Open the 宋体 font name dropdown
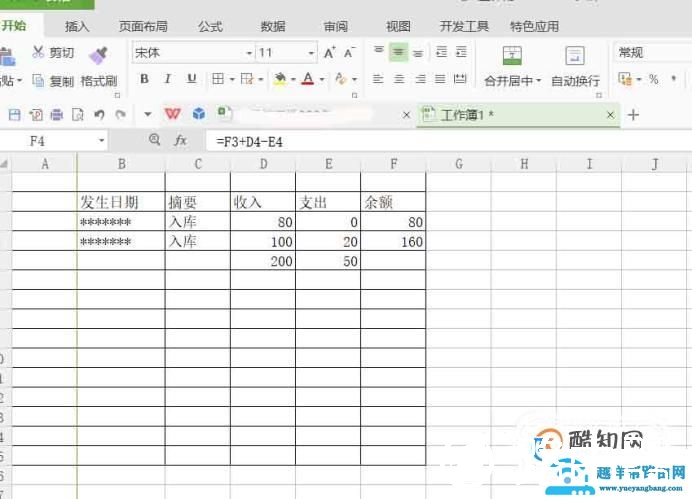Image resolution: width=692 pixels, height=499 pixels. click(249, 53)
